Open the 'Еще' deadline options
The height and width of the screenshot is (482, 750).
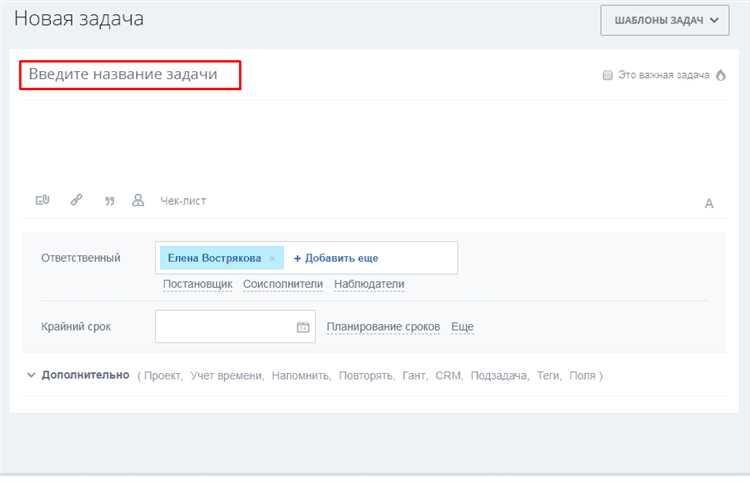(x=462, y=327)
